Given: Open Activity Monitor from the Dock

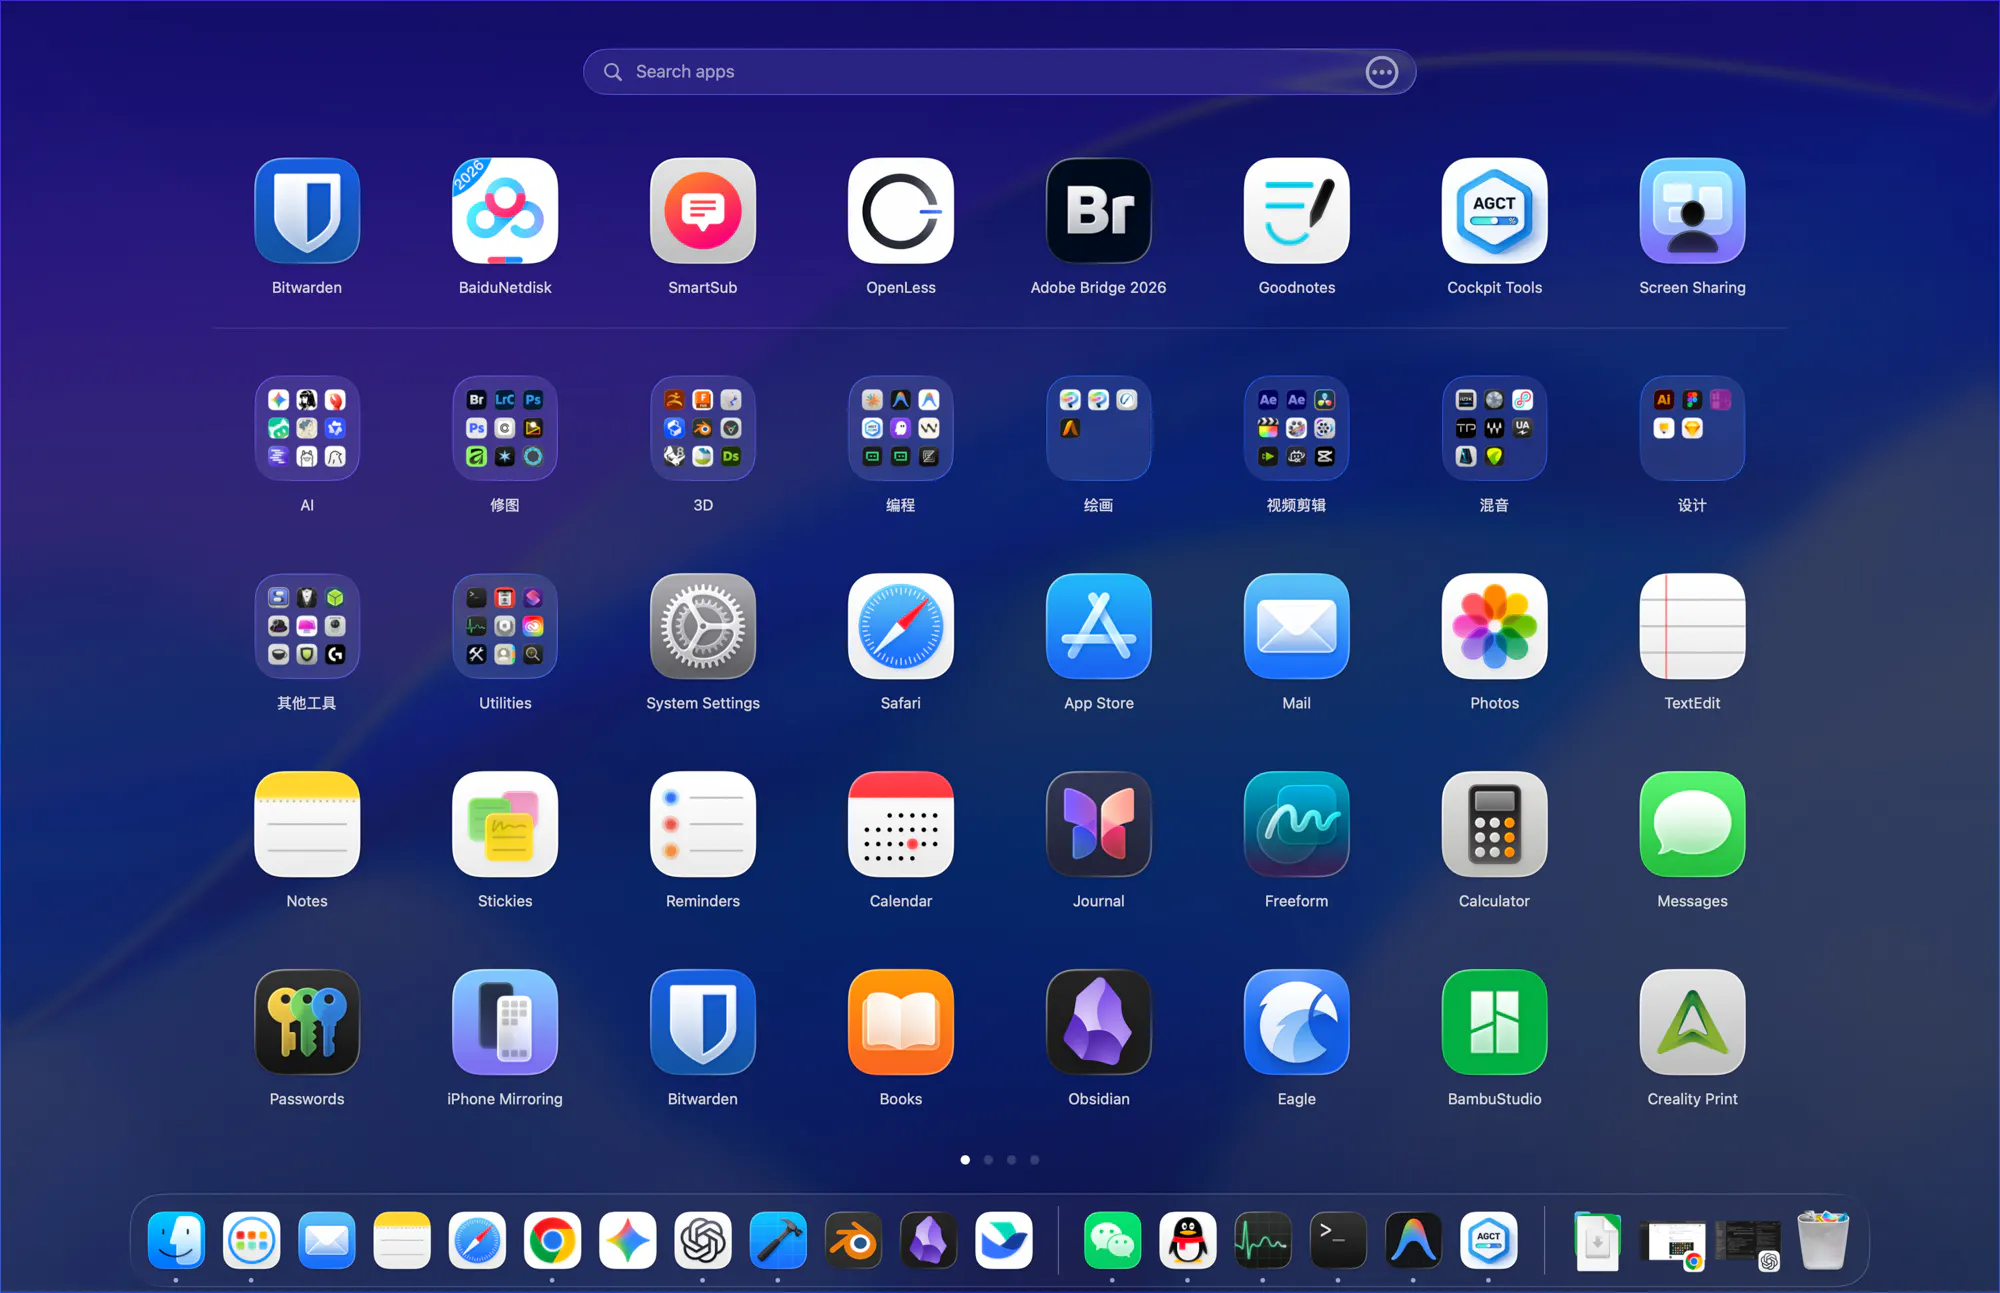Looking at the screenshot, I should (1263, 1241).
